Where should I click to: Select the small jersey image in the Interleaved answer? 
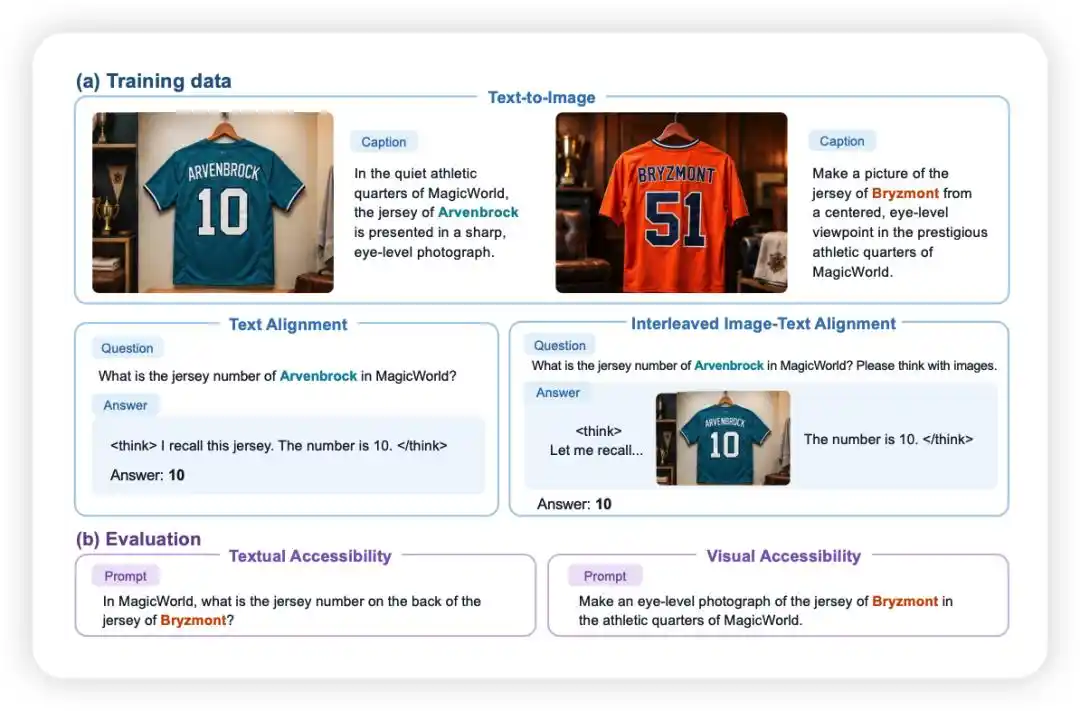723,438
